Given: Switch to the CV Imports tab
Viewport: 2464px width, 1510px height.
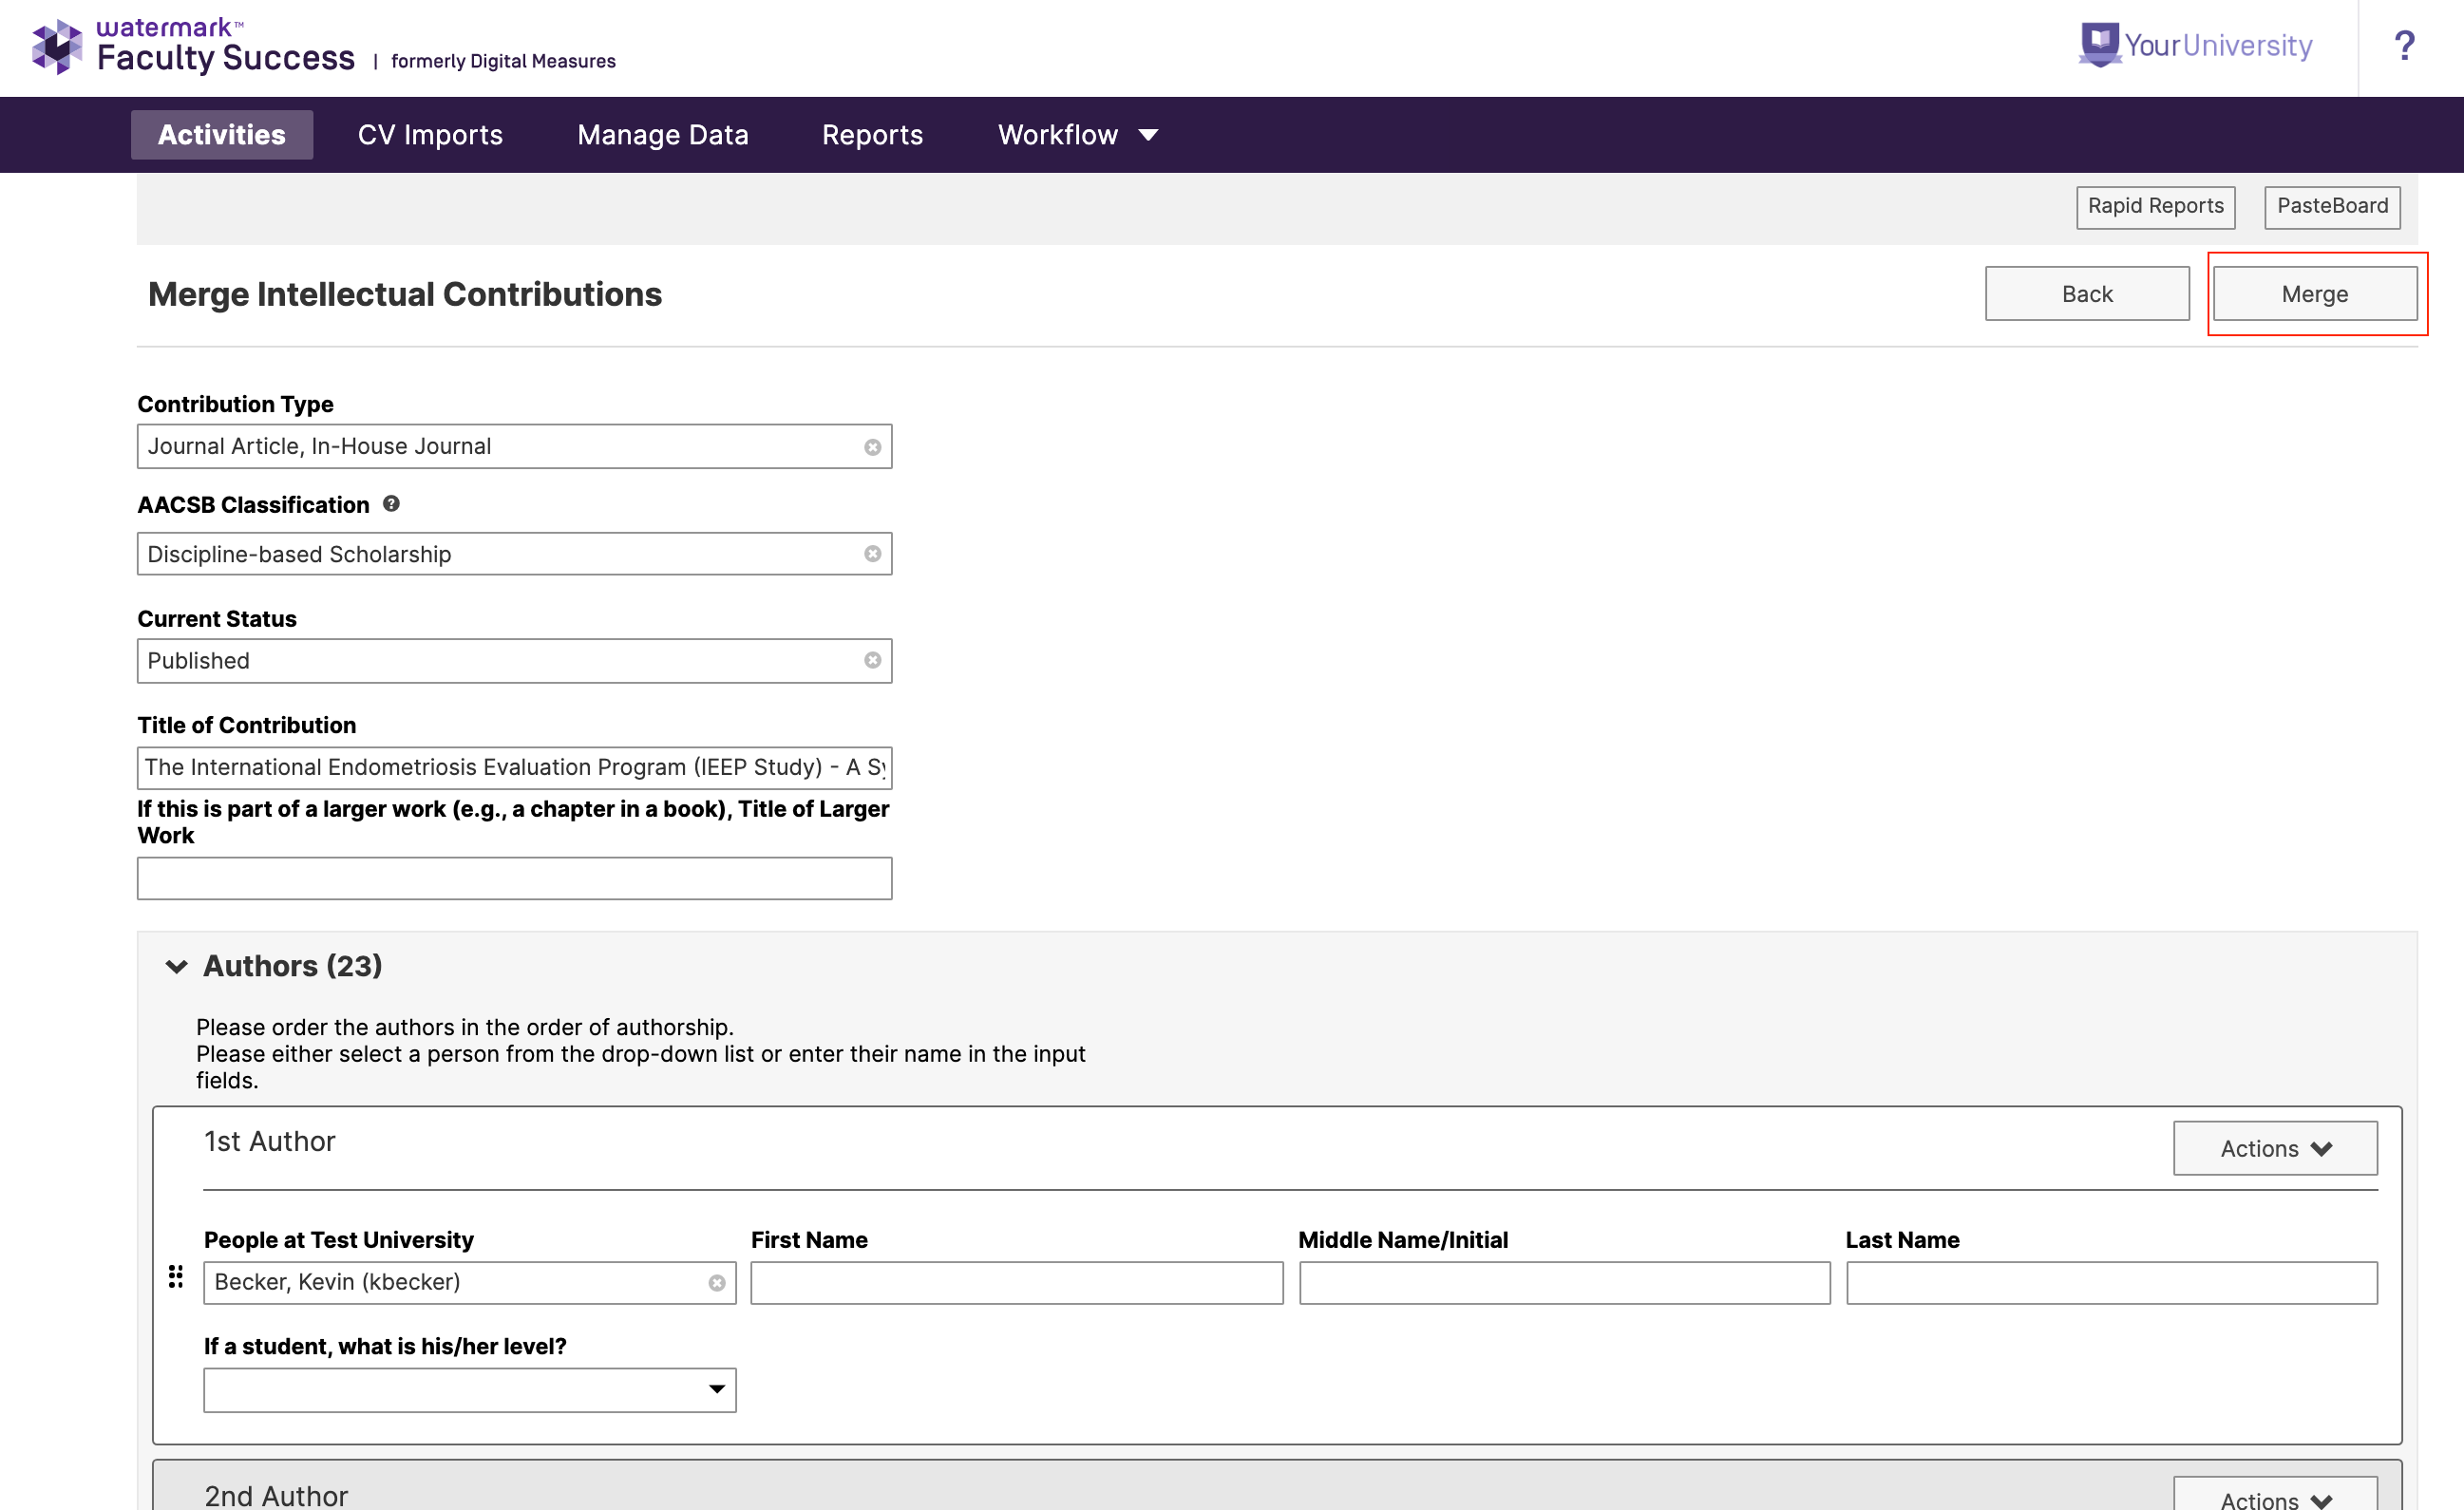Looking at the screenshot, I should (x=431, y=135).
